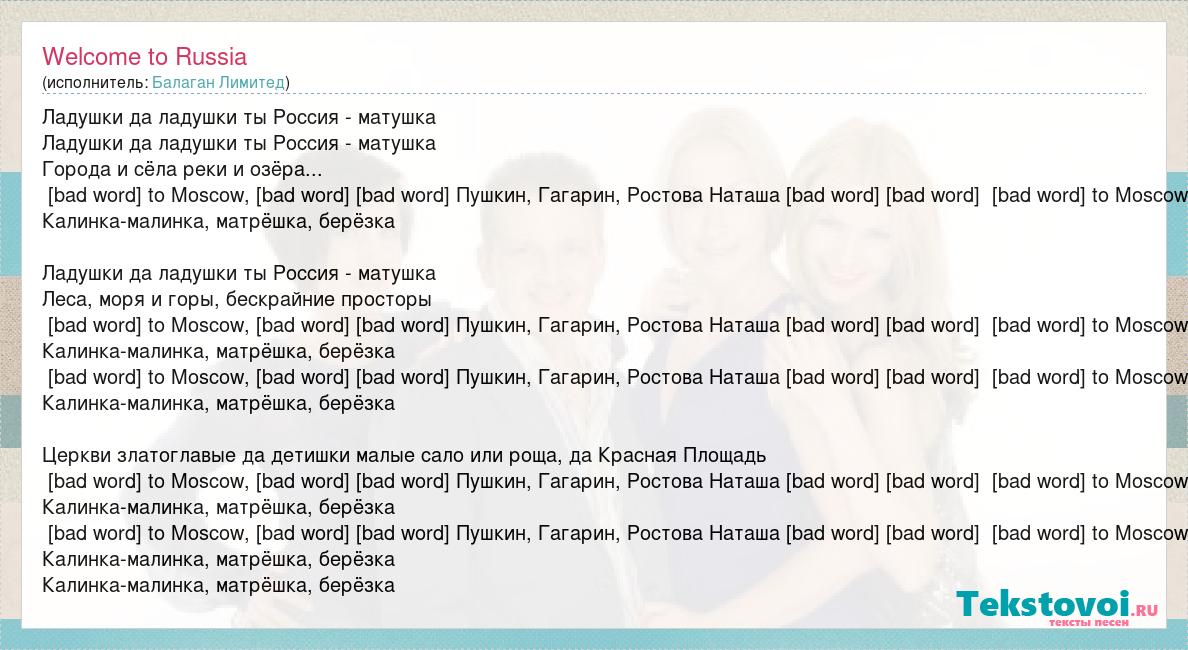Select the line 'Города и сёла реки и озёра...'
The width and height of the screenshot is (1188, 650).
click(x=183, y=169)
